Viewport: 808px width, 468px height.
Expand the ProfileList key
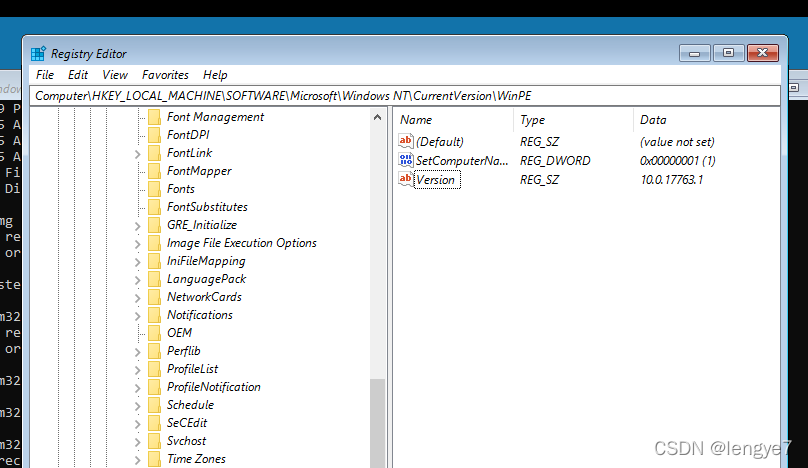138,370
